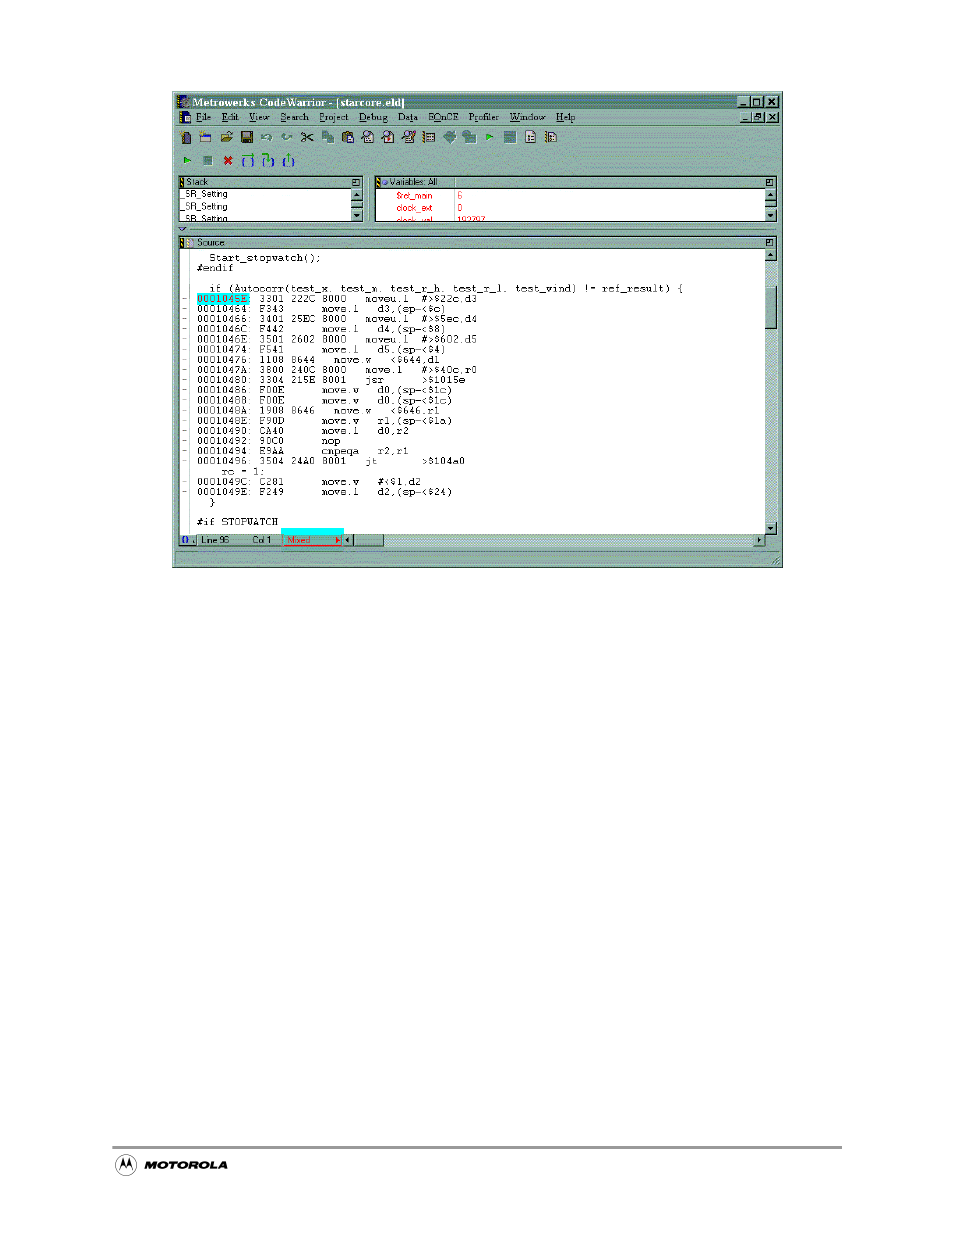Zoom the Stack pane with its corner box
Screen dimensions: 954x1235
pyautogui.click(x=356, y=182)
